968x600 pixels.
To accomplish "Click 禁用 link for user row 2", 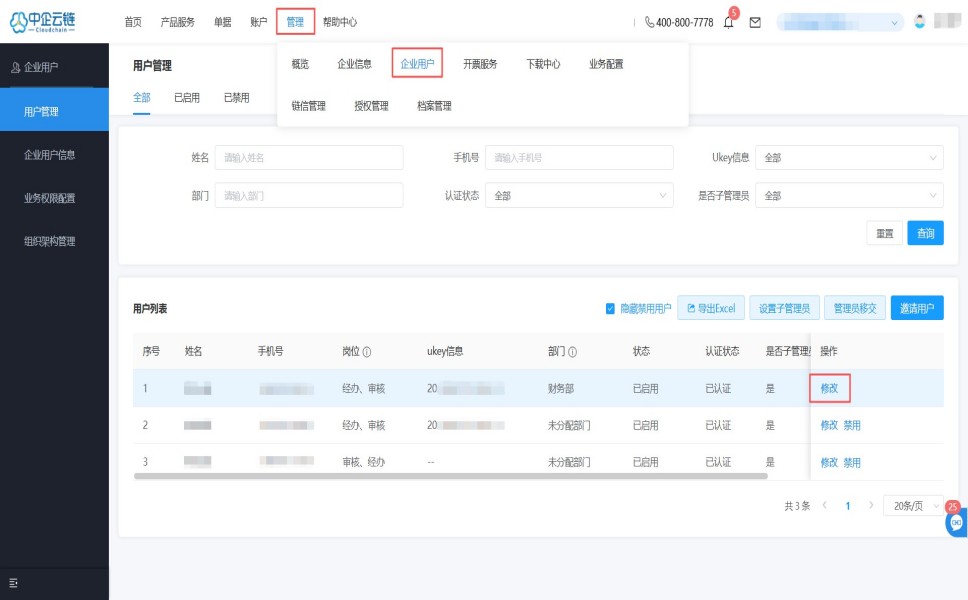I will tap(852, 425).
